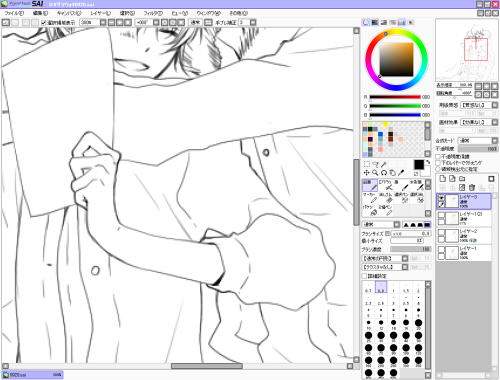Enable the clip to lower layer checkbox
This screenshot has width=500, height=380.
438,163
